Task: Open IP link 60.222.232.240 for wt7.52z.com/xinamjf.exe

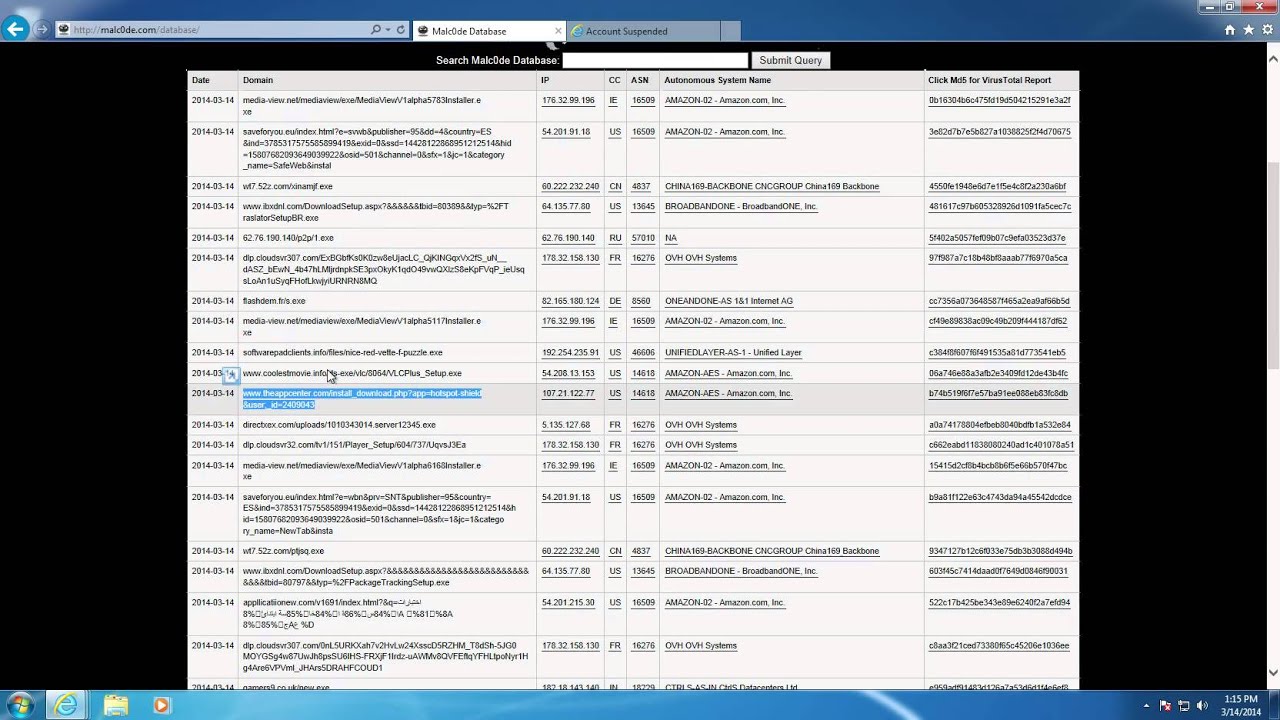Action: pos(570,186)
